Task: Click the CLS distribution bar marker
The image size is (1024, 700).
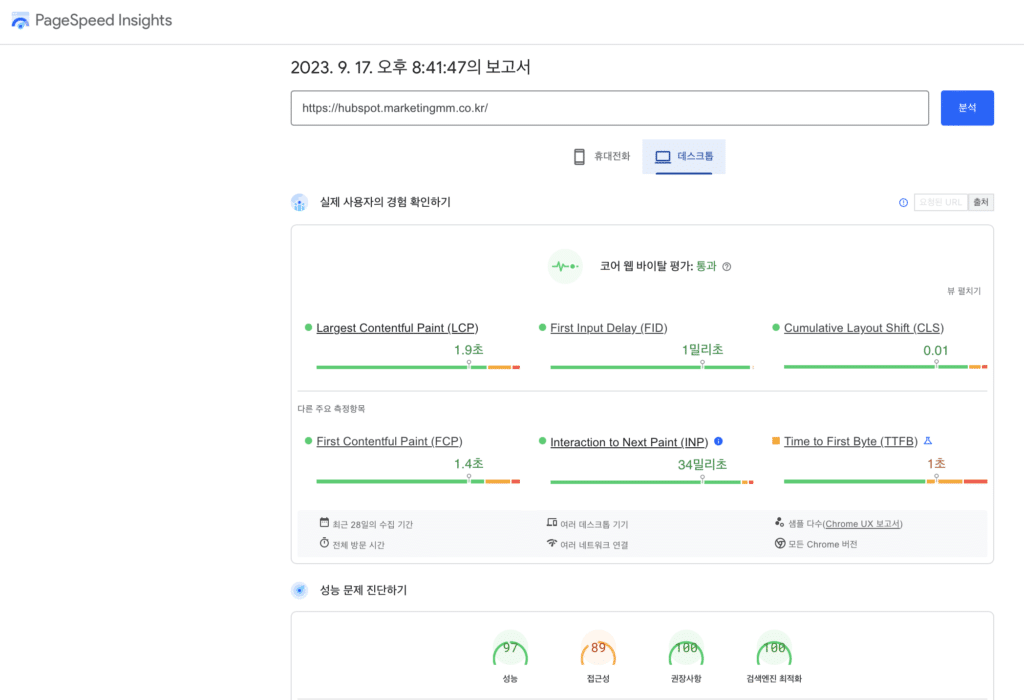Action: coord(936,363)
